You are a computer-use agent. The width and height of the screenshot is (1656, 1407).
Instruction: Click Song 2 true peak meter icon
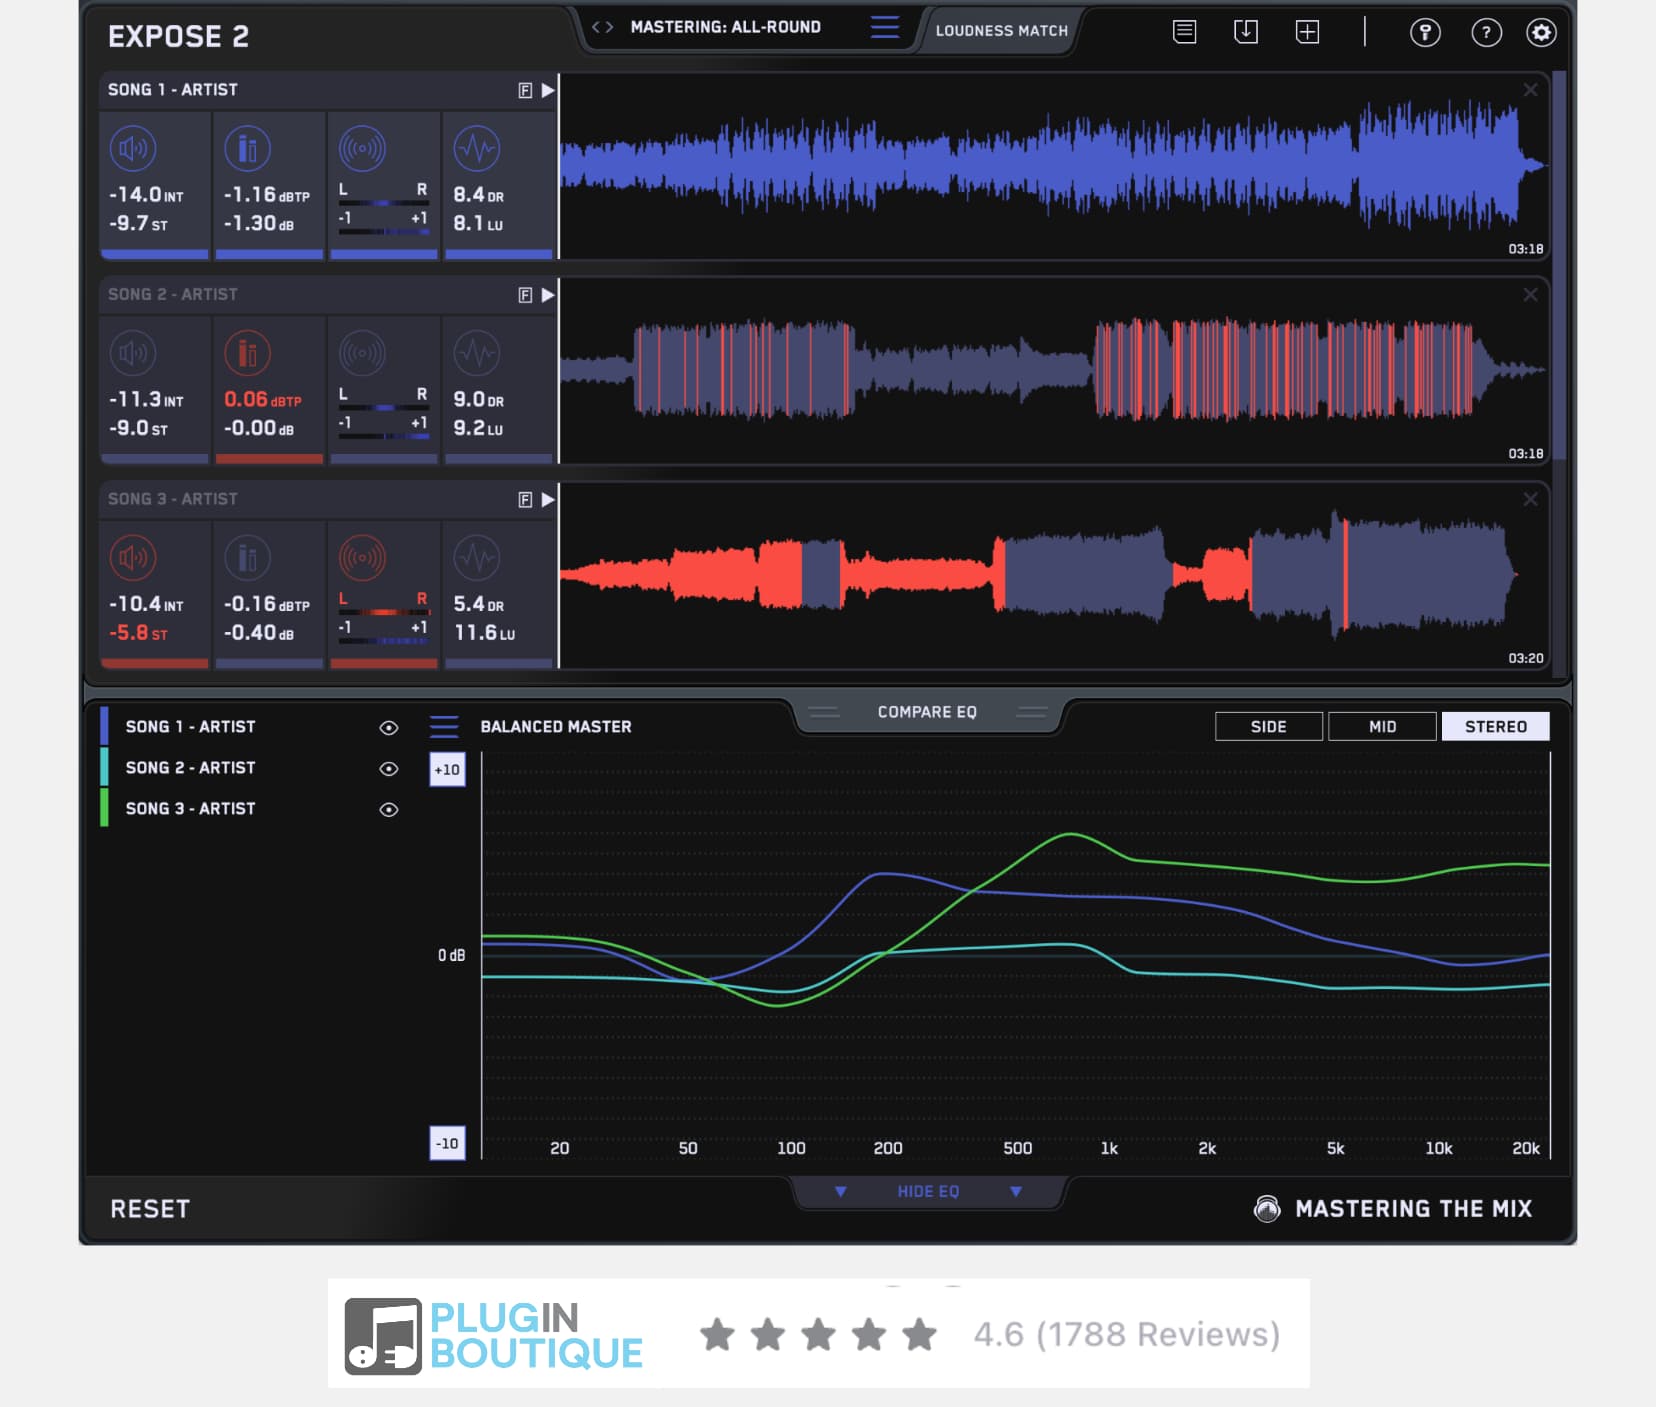[x=247, y=354]
